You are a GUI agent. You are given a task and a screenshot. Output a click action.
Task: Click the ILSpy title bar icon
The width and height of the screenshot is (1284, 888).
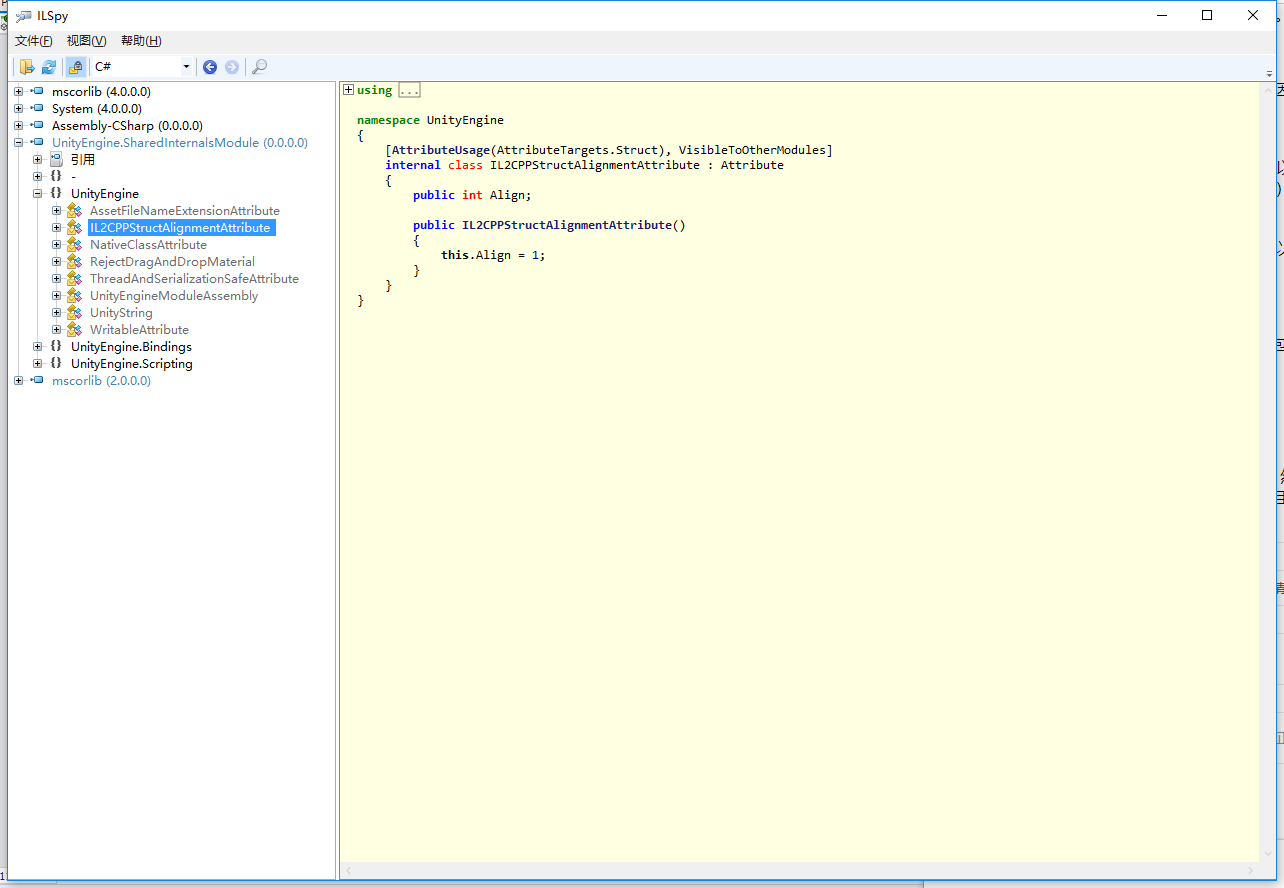click(x=23, y=15)
